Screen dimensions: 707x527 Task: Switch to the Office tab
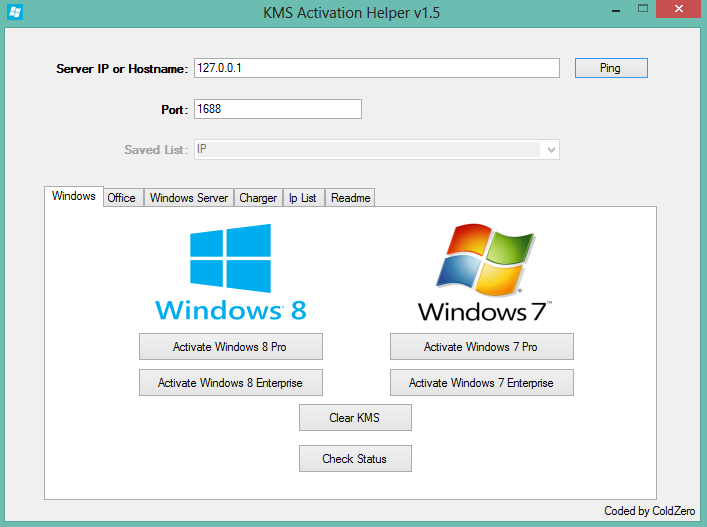tap(123, 198)
